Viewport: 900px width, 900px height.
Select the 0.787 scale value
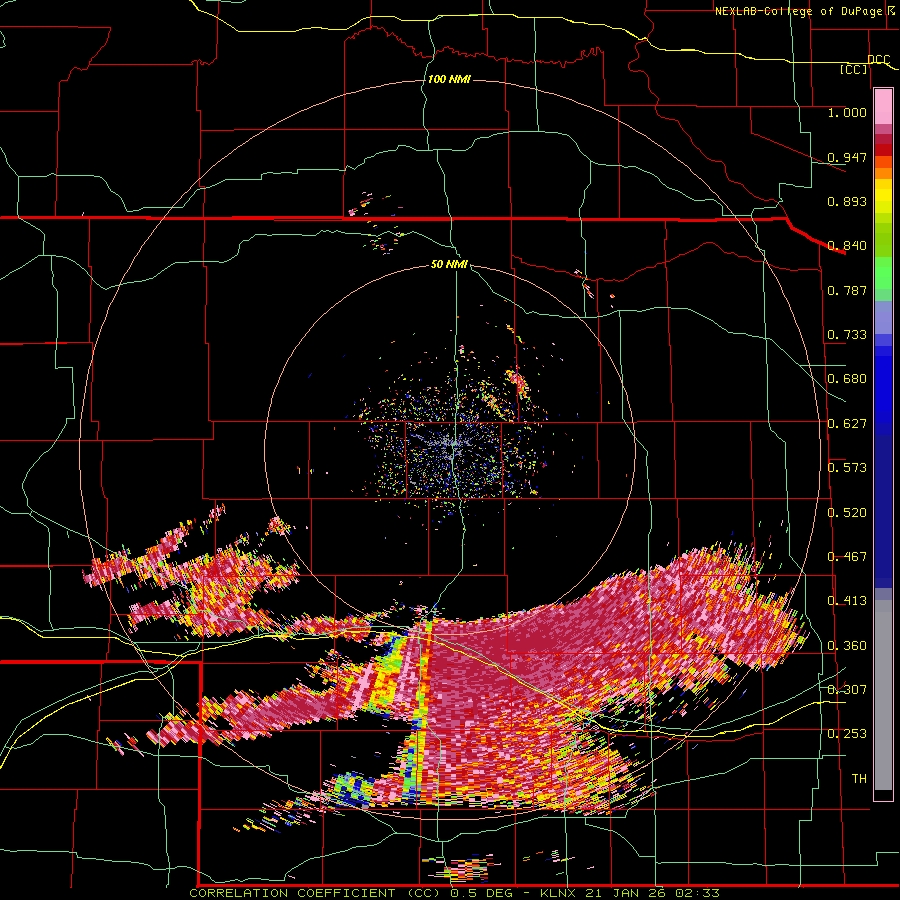point(847,290)
